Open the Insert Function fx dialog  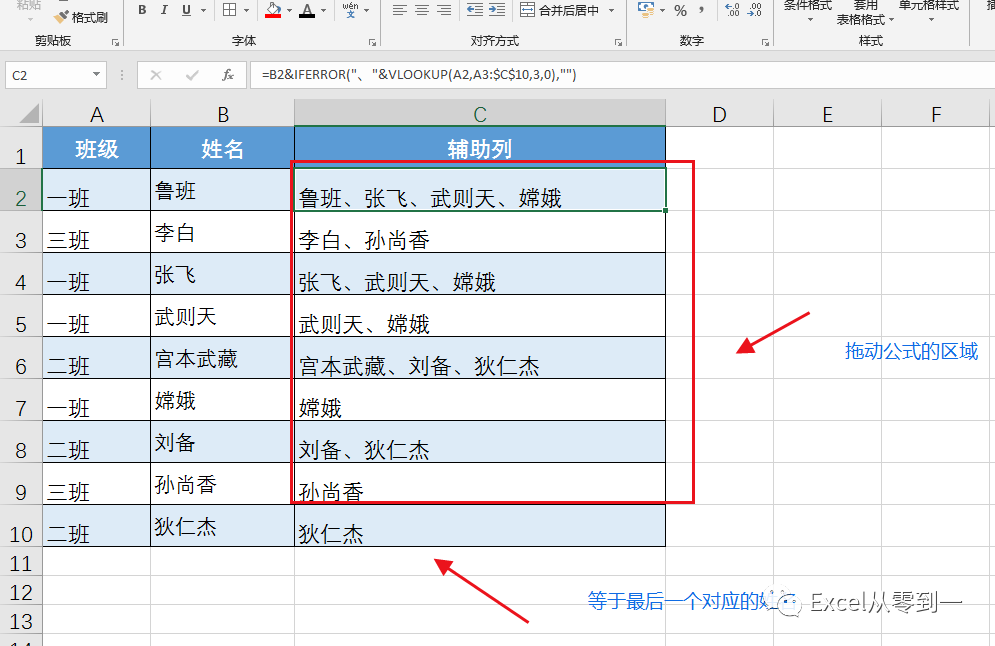coord(228,76)
